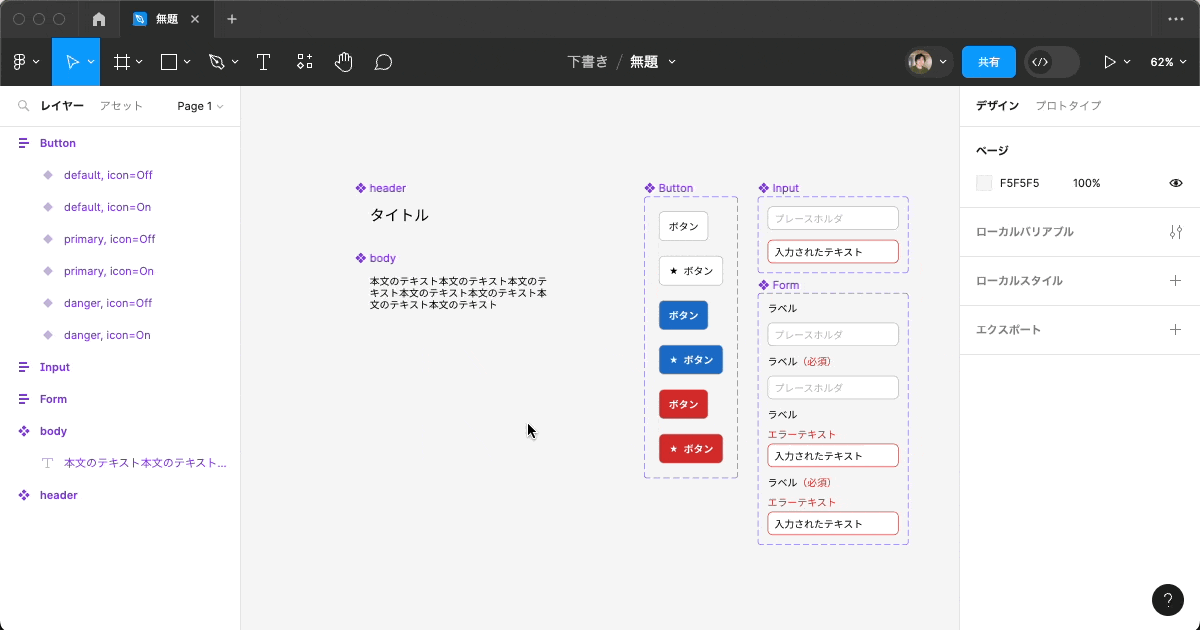1200x630 pixels.
Task: Click the Rectangle shape tool
Action: pyautogui.click(x=169, y=62)
